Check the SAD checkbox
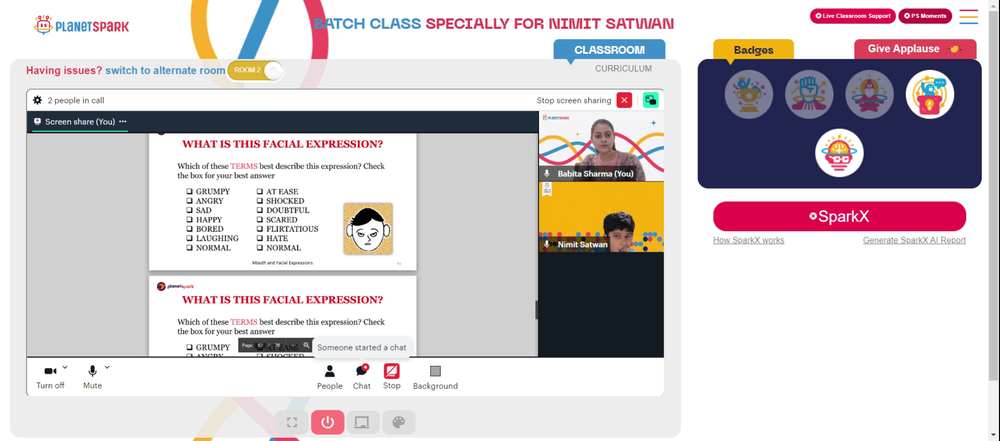This screenshot has width=1000, height=441. (x=189, y=210)
